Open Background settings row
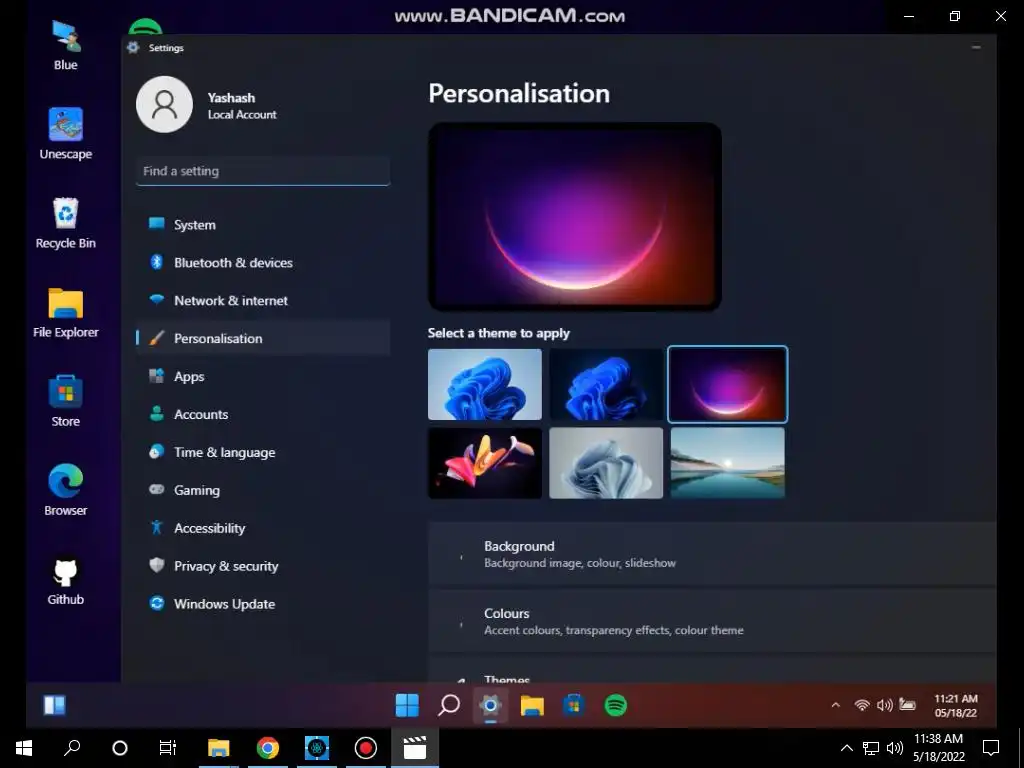The image size is (1024, 768). 712,554
